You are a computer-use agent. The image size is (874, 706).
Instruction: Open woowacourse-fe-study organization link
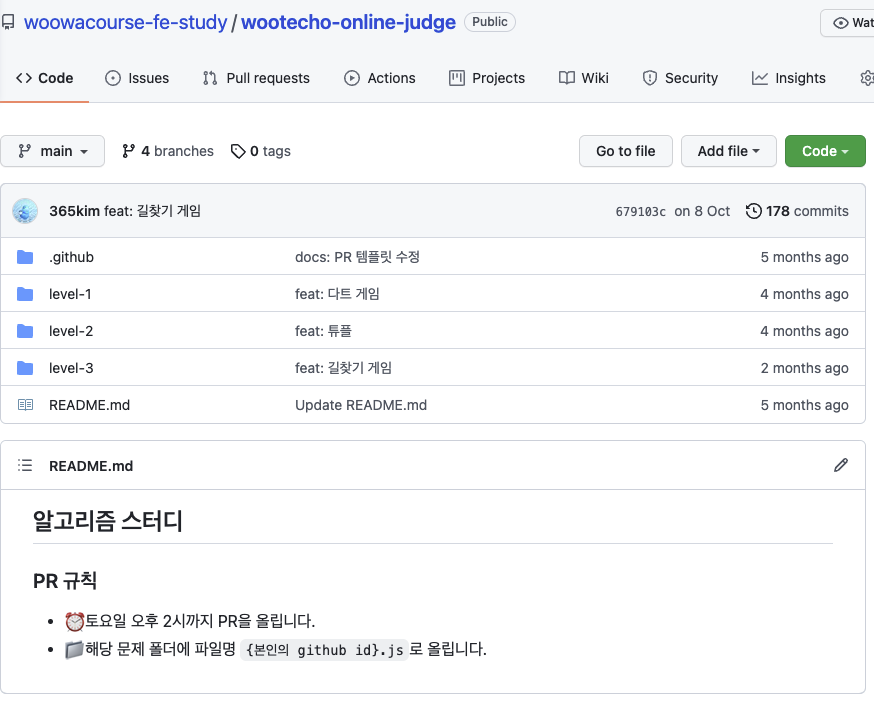click(x=125, y=22)
